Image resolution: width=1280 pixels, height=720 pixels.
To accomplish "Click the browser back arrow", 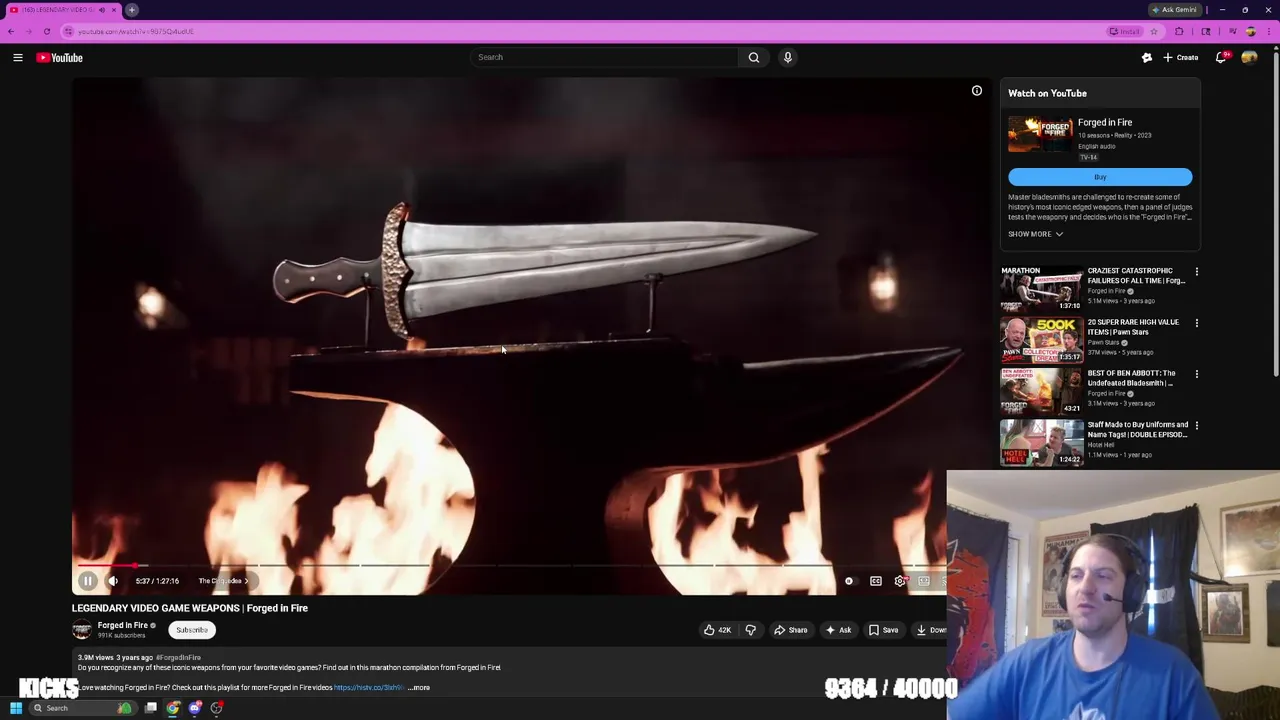I will click(x=11, y=31).
